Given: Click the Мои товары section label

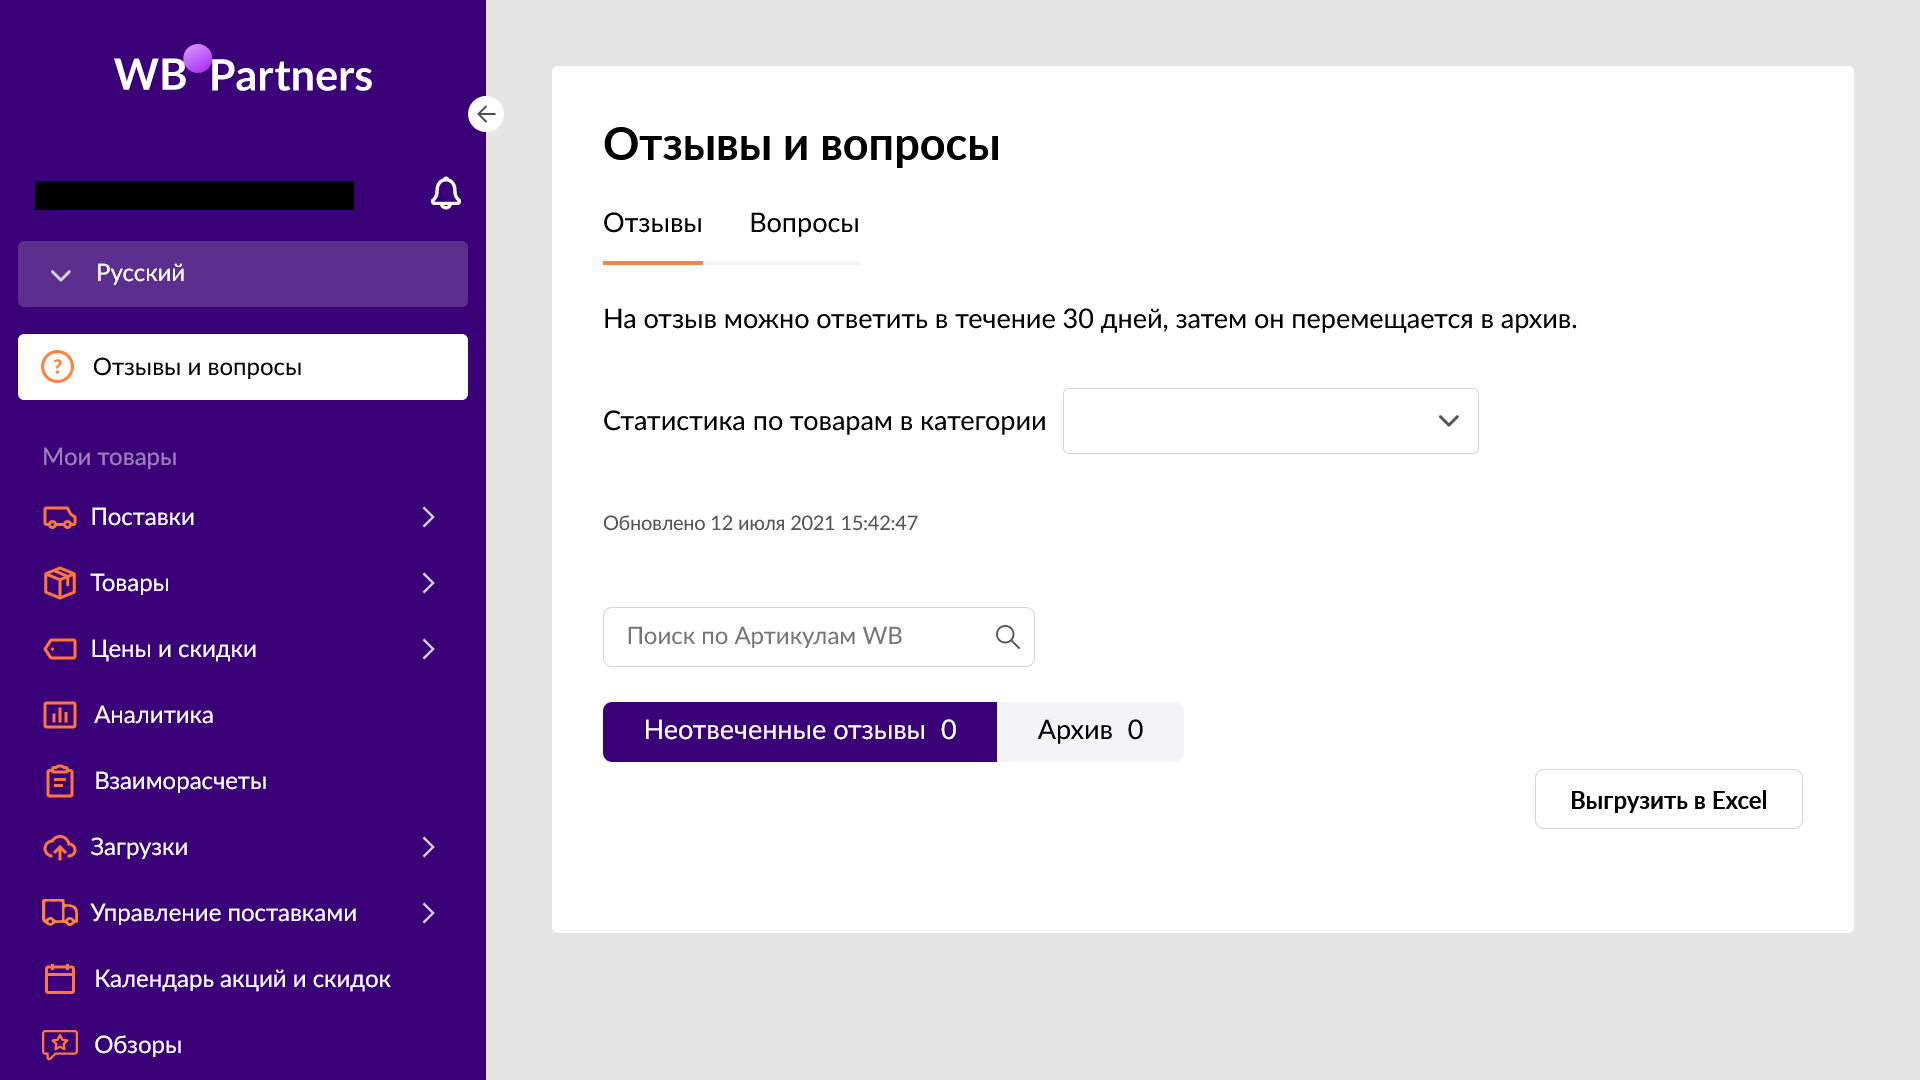Looking at the screenshot, I should coord(110,457).
